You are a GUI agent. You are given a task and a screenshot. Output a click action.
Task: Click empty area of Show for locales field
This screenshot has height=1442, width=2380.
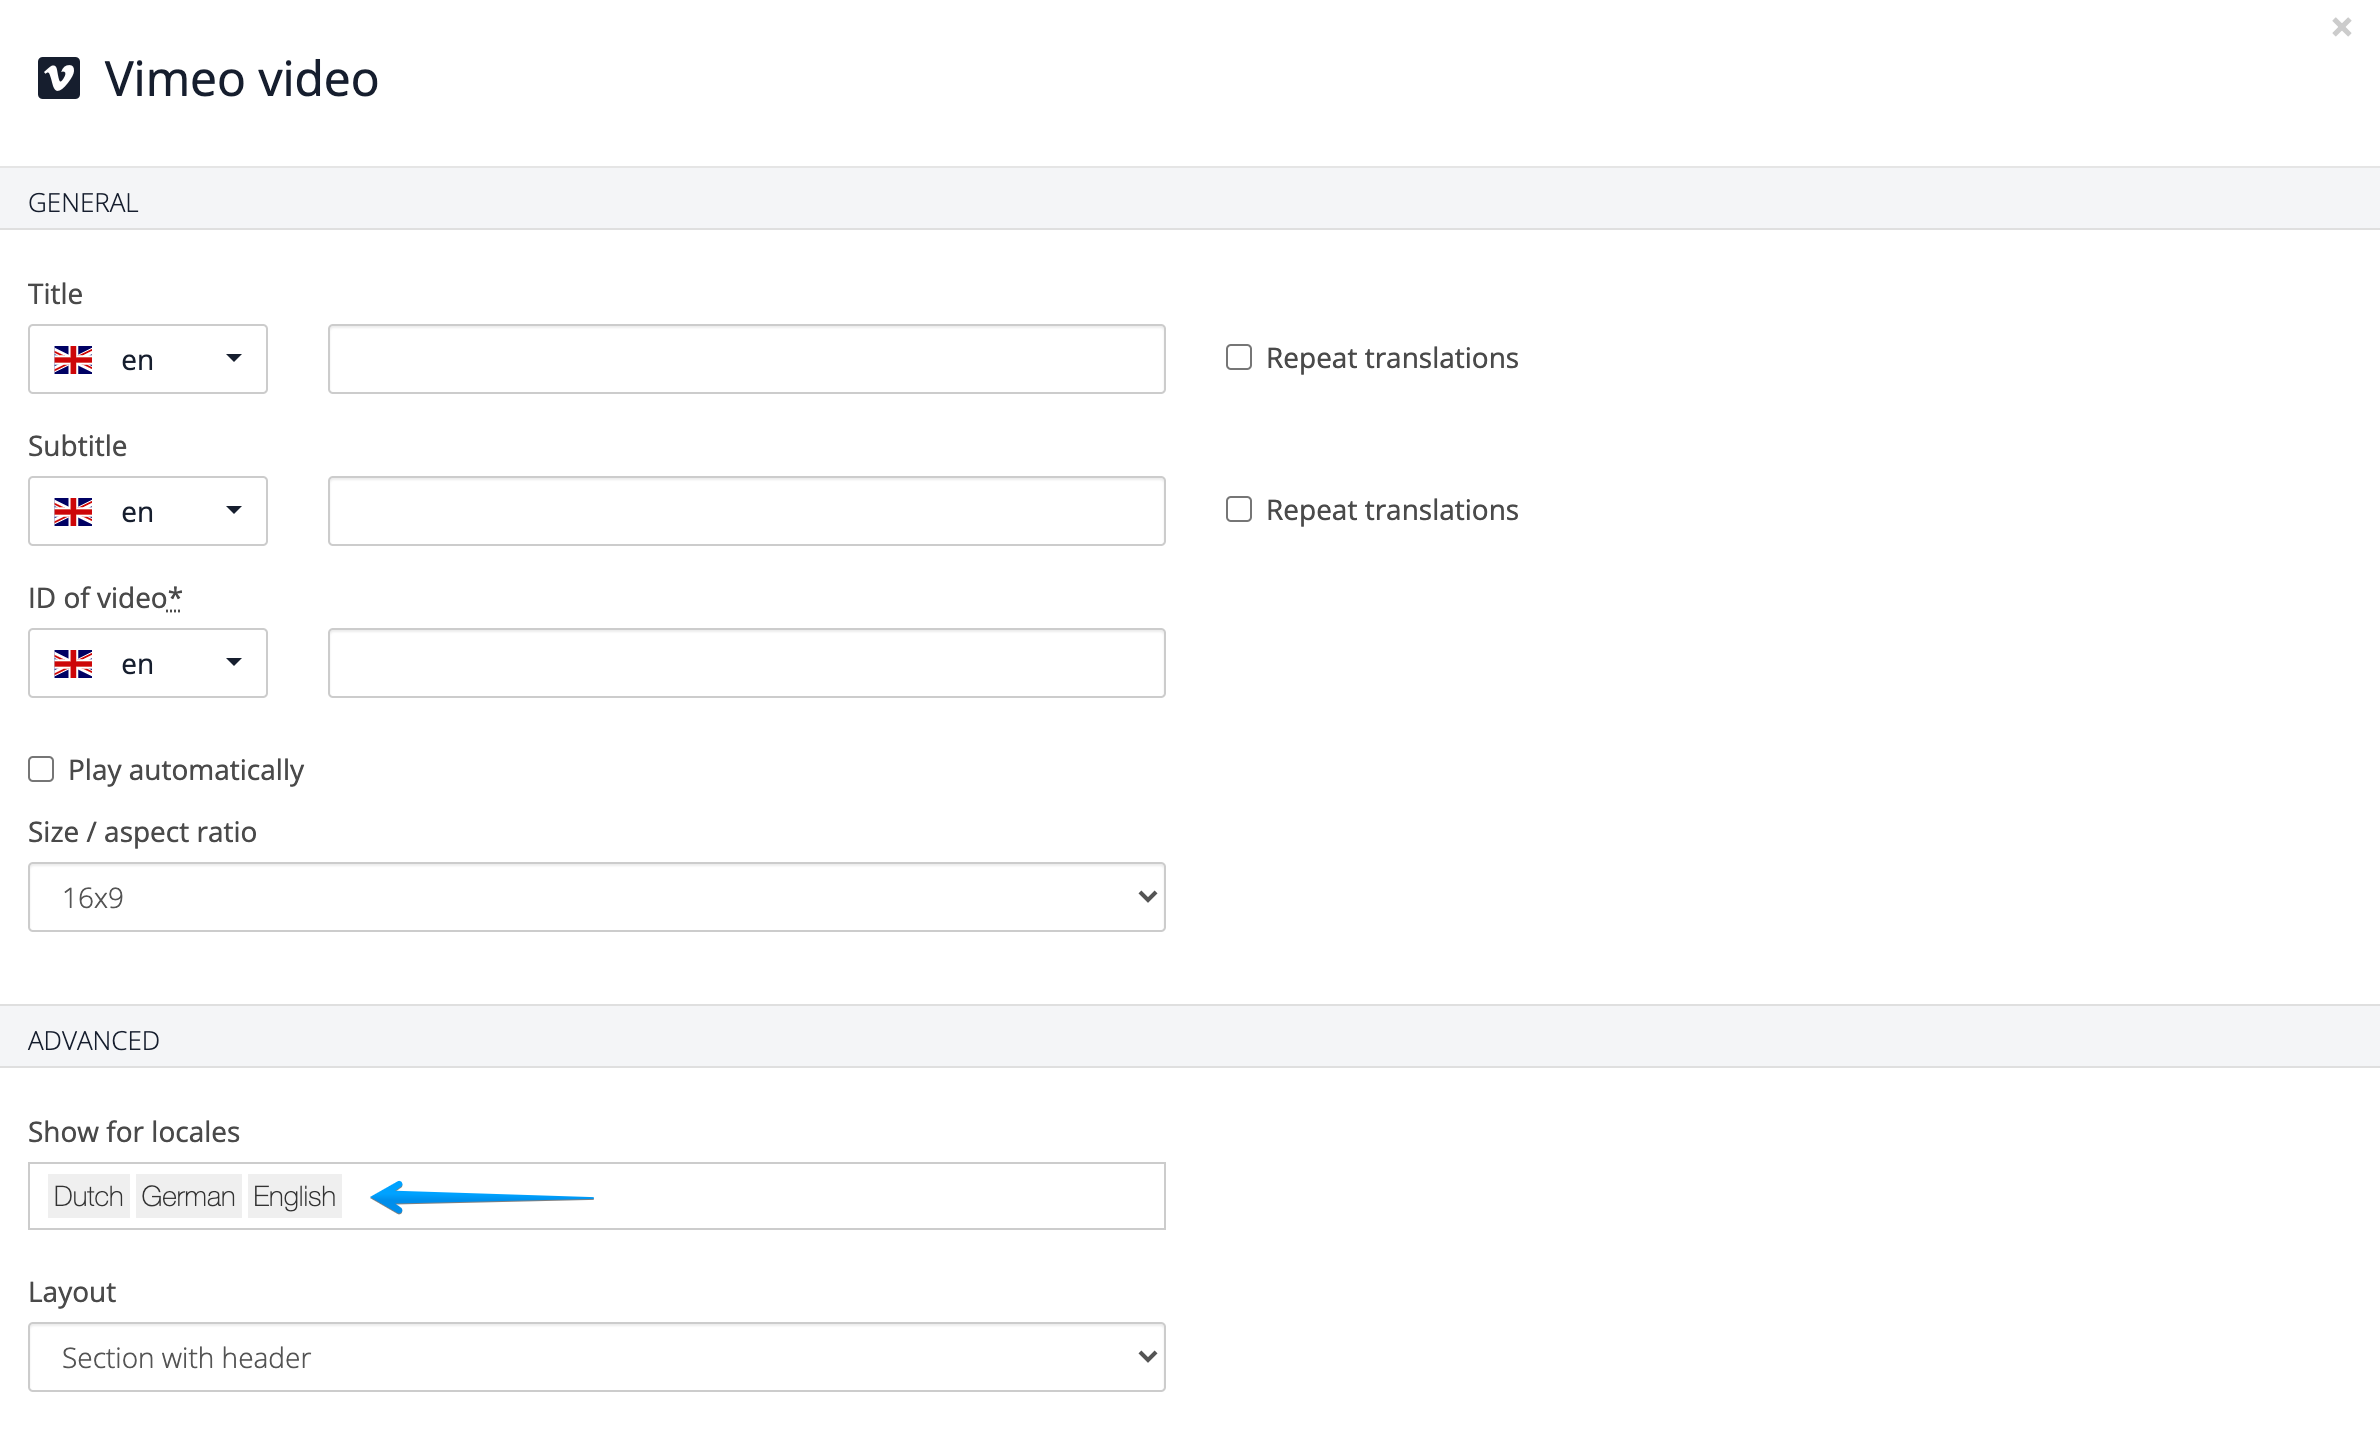880,1196
